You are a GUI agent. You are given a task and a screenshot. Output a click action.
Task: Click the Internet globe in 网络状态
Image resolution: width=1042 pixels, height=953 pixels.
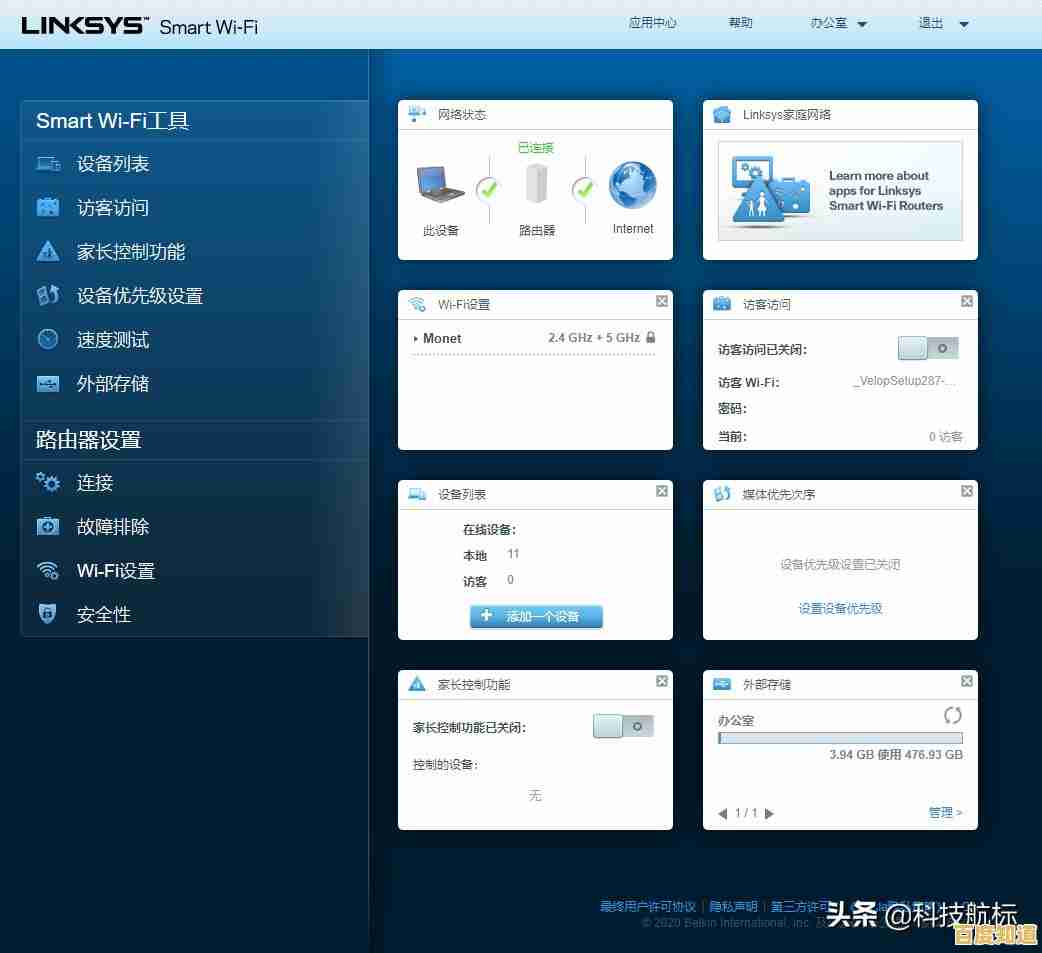(630, 185)
